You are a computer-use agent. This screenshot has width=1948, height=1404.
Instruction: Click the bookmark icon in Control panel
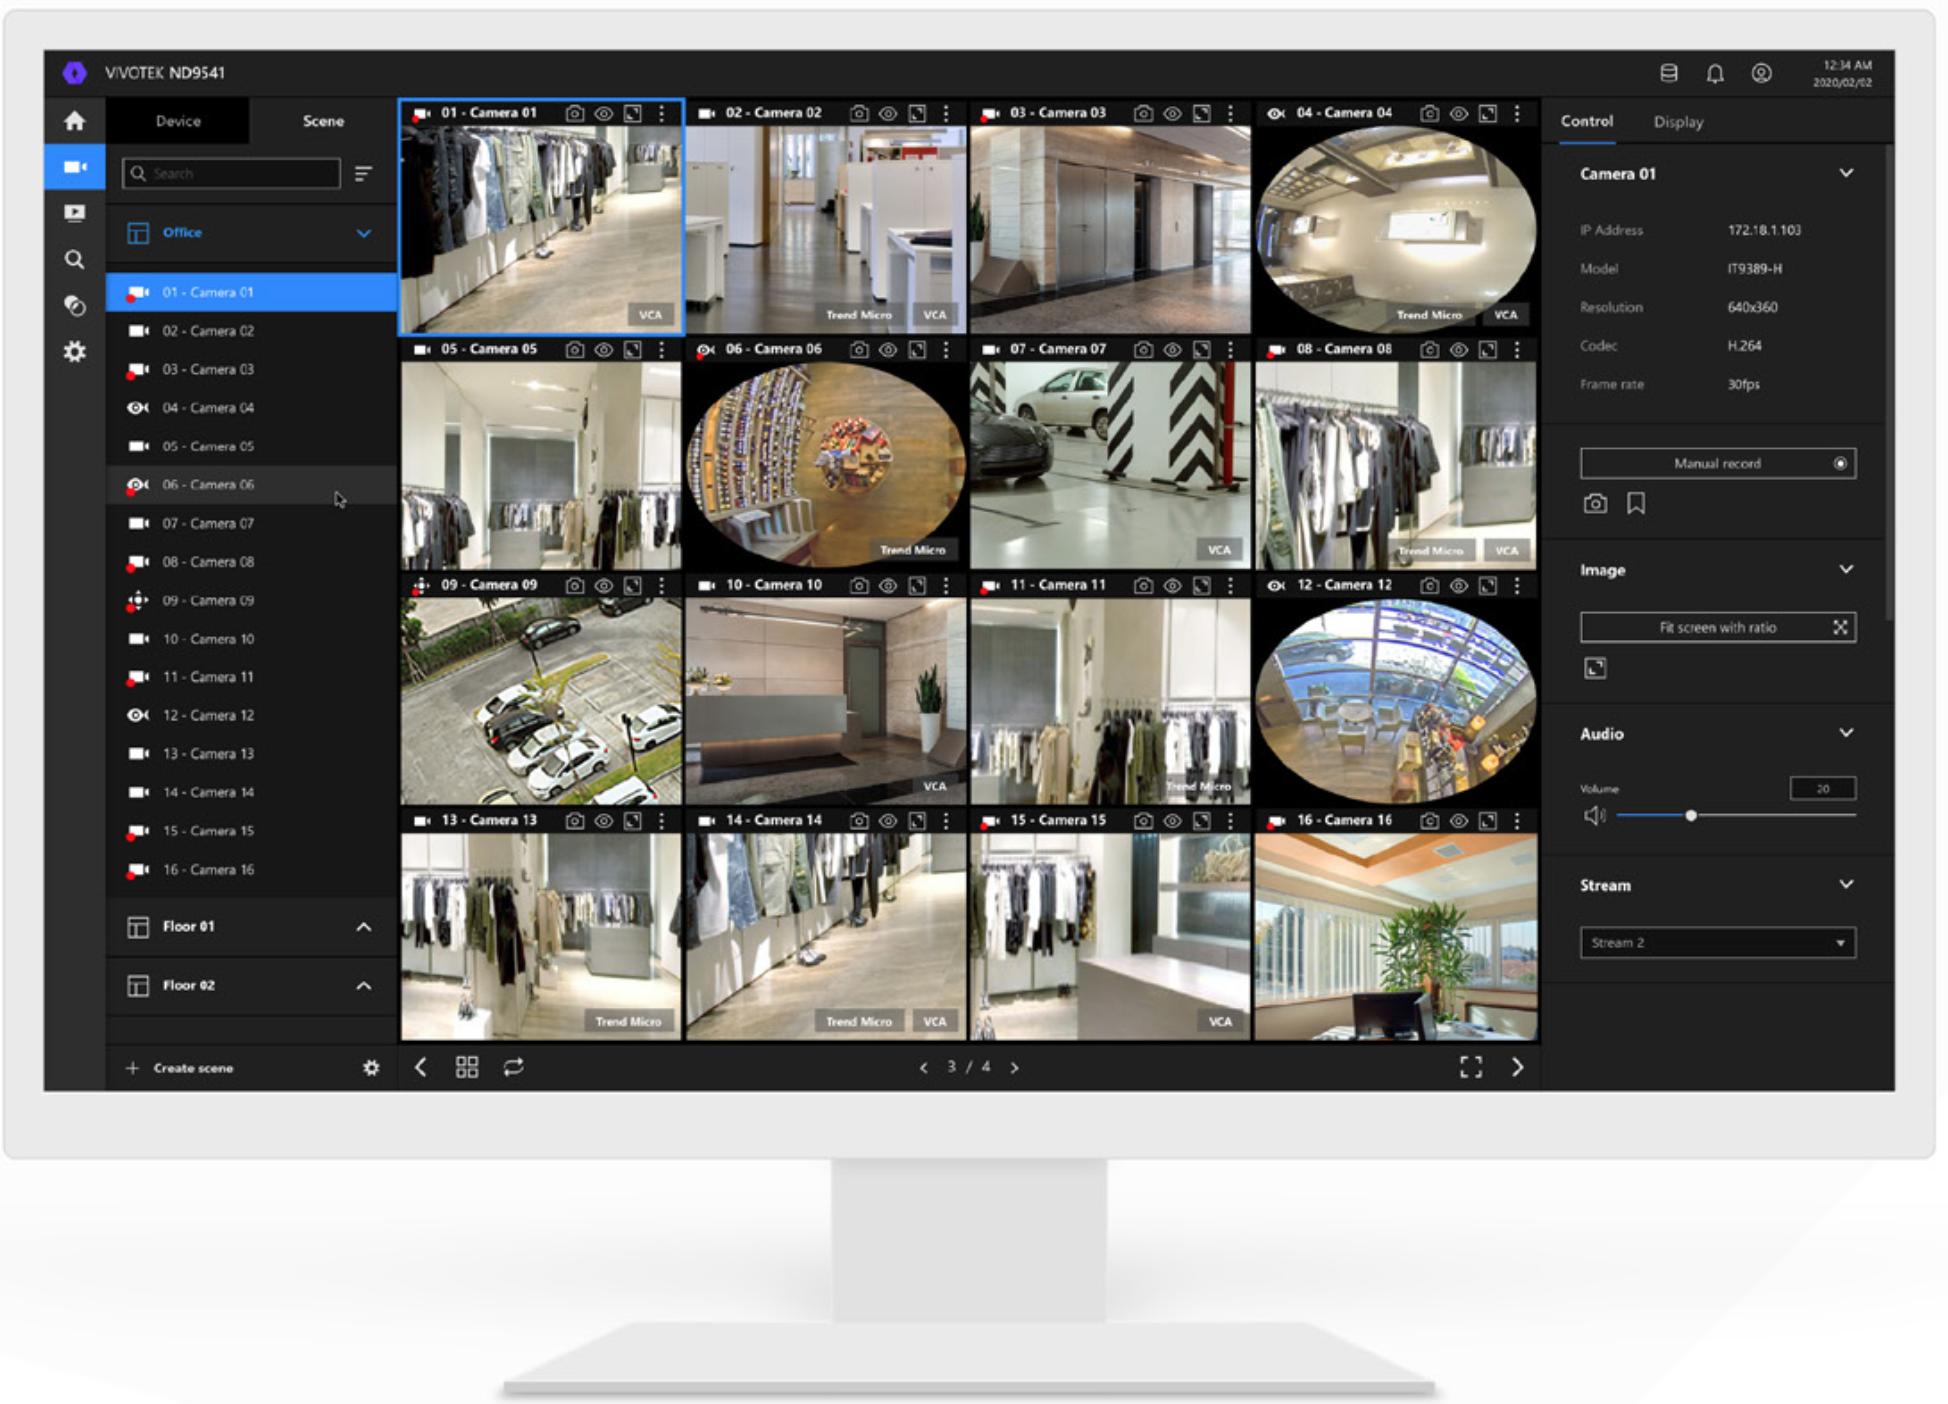click(x=1635, y=503)
